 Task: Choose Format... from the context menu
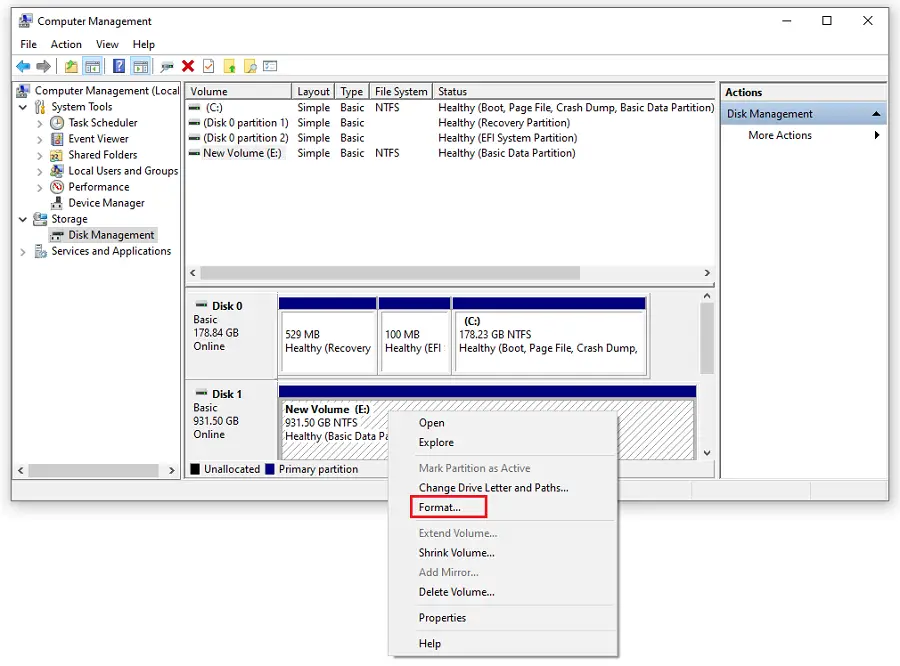pyautogui.click(x=440, y=508)
